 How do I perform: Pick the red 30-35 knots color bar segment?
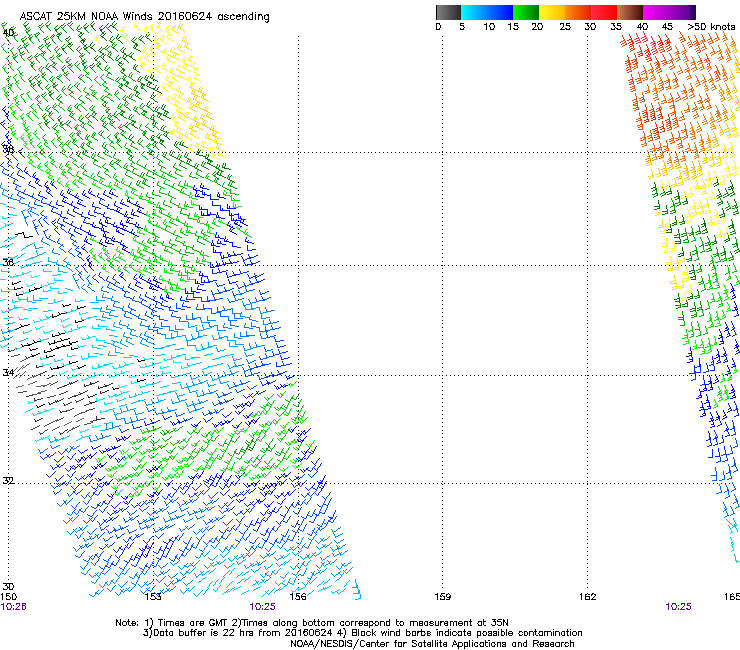(x=604, y=12)
